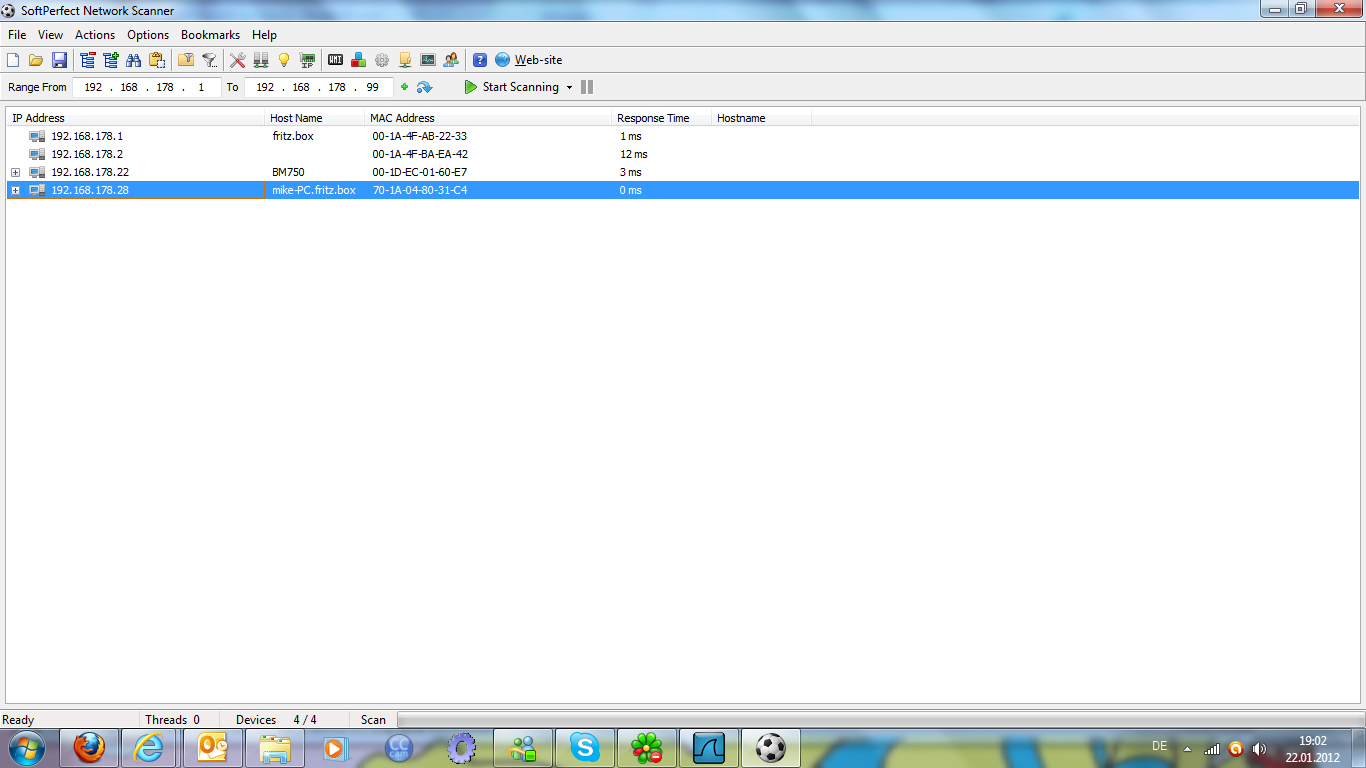Click the funnel filter options icon

[209, 60]
